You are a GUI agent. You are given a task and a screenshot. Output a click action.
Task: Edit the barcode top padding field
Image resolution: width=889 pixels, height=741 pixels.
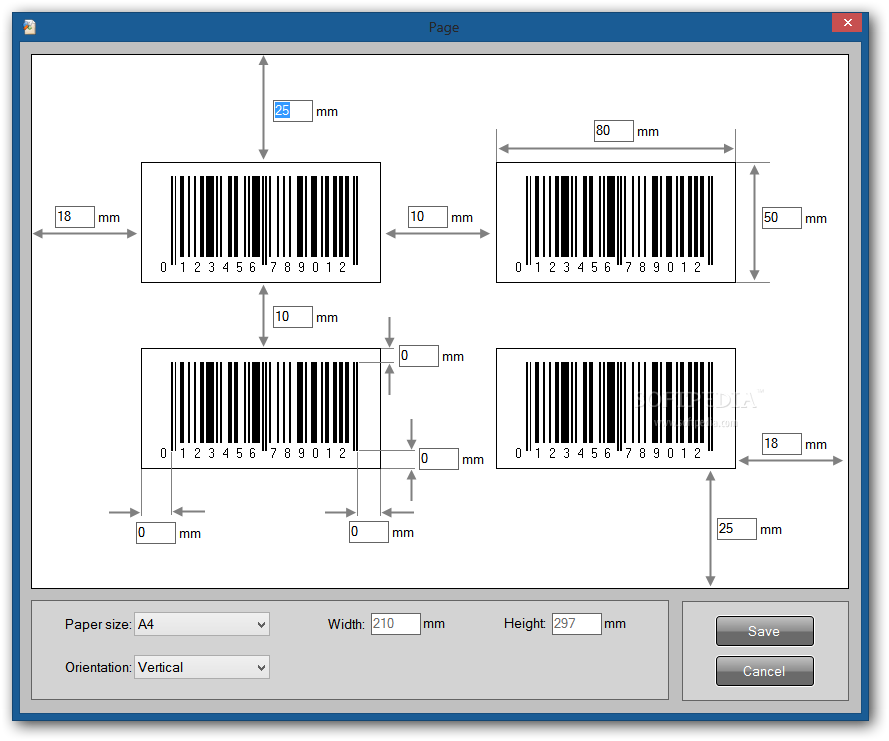(419, 355)
